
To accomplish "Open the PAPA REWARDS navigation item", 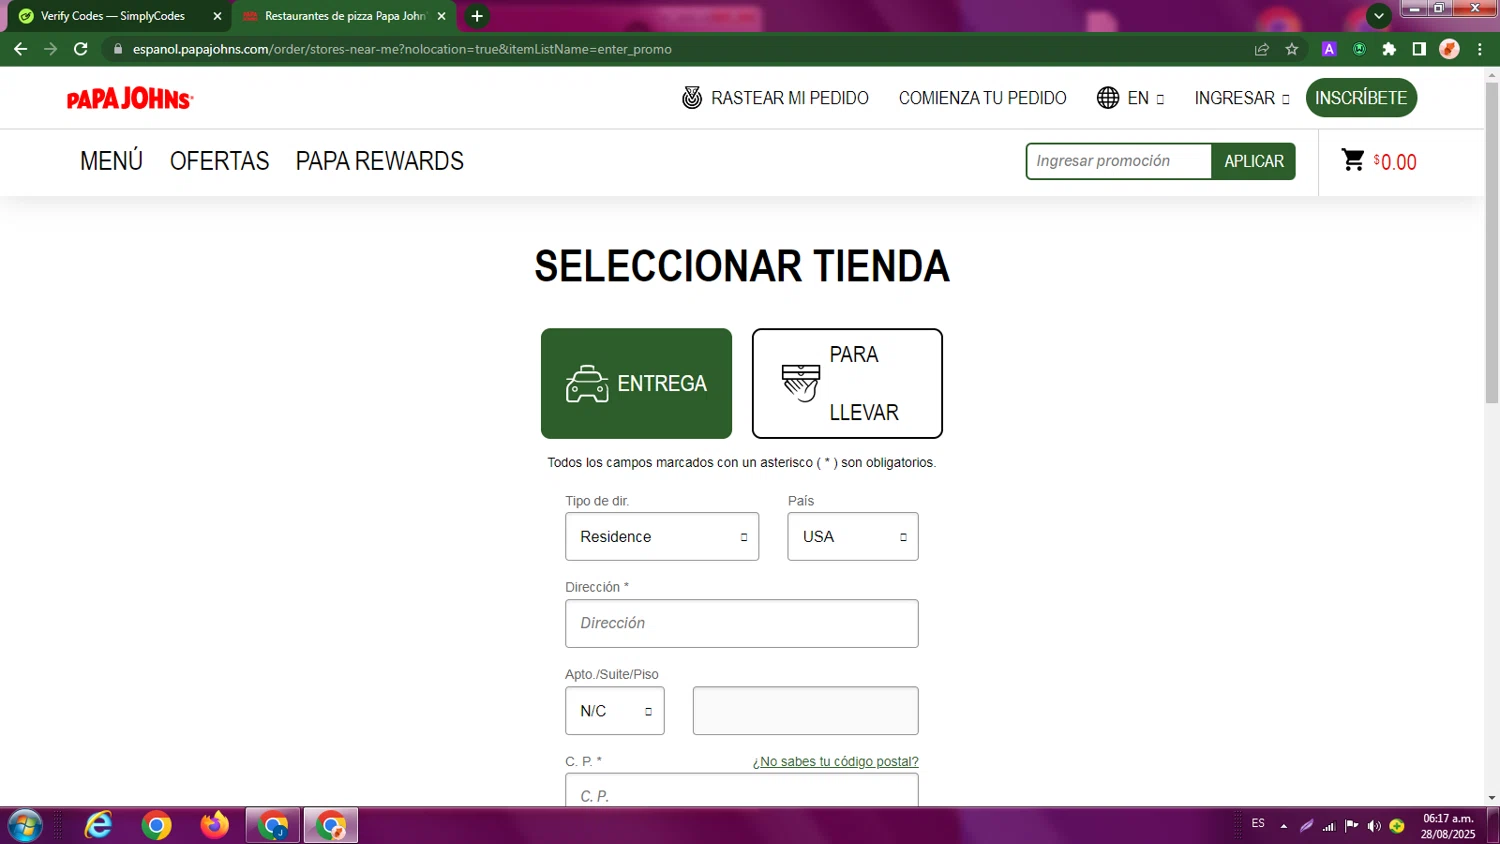I will click(380, 161).
